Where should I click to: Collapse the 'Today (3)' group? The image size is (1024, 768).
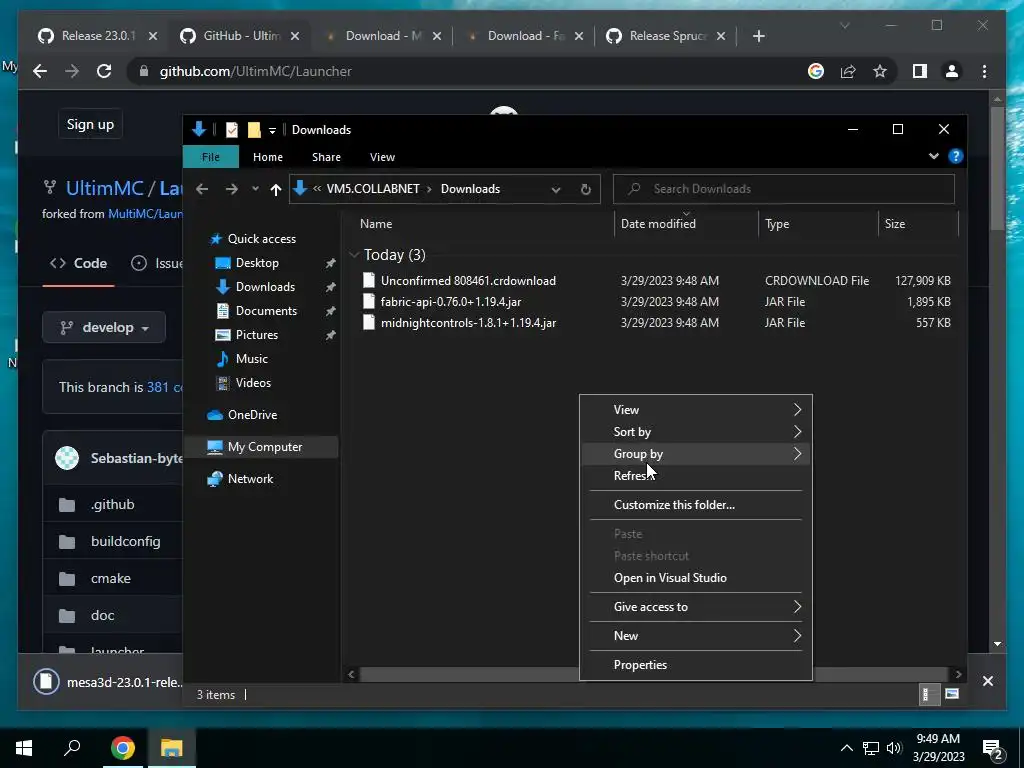[x=355, y=255]
